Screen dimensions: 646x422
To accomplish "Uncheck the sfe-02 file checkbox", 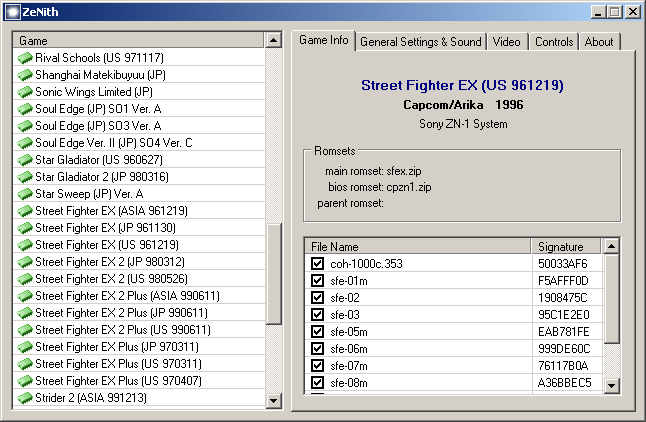I will coord(317,298).
